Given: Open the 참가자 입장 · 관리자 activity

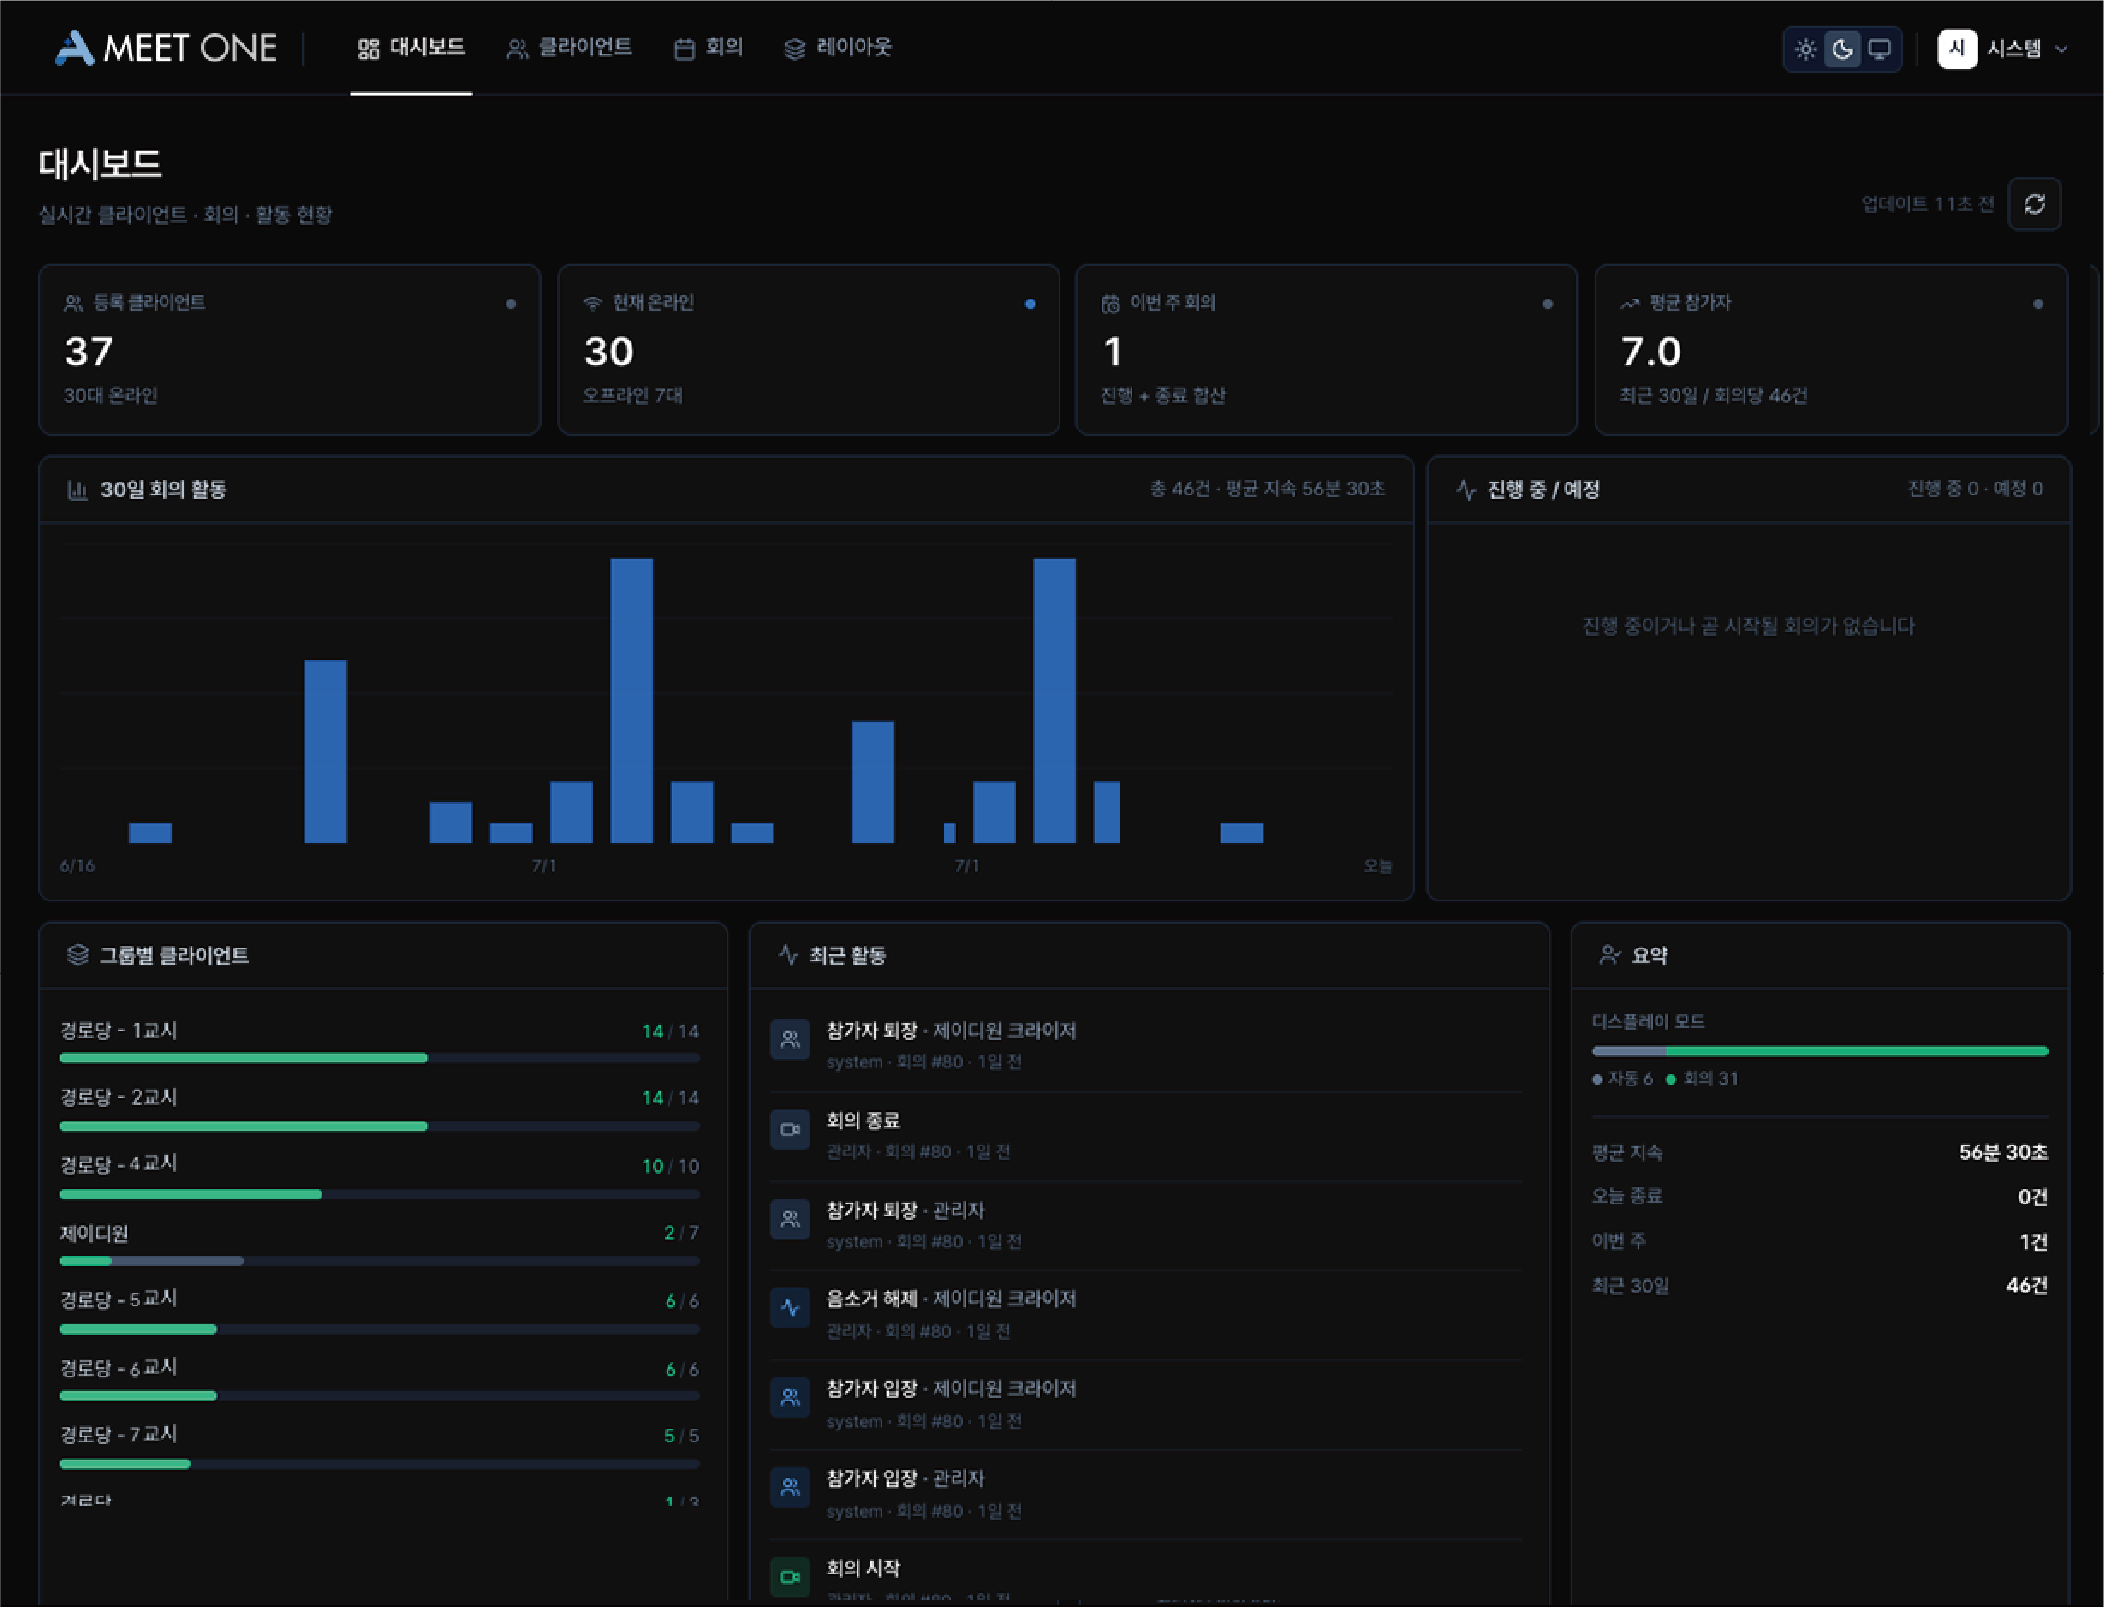Looking at the screenshot, I should click(x=1146, y=1494).
